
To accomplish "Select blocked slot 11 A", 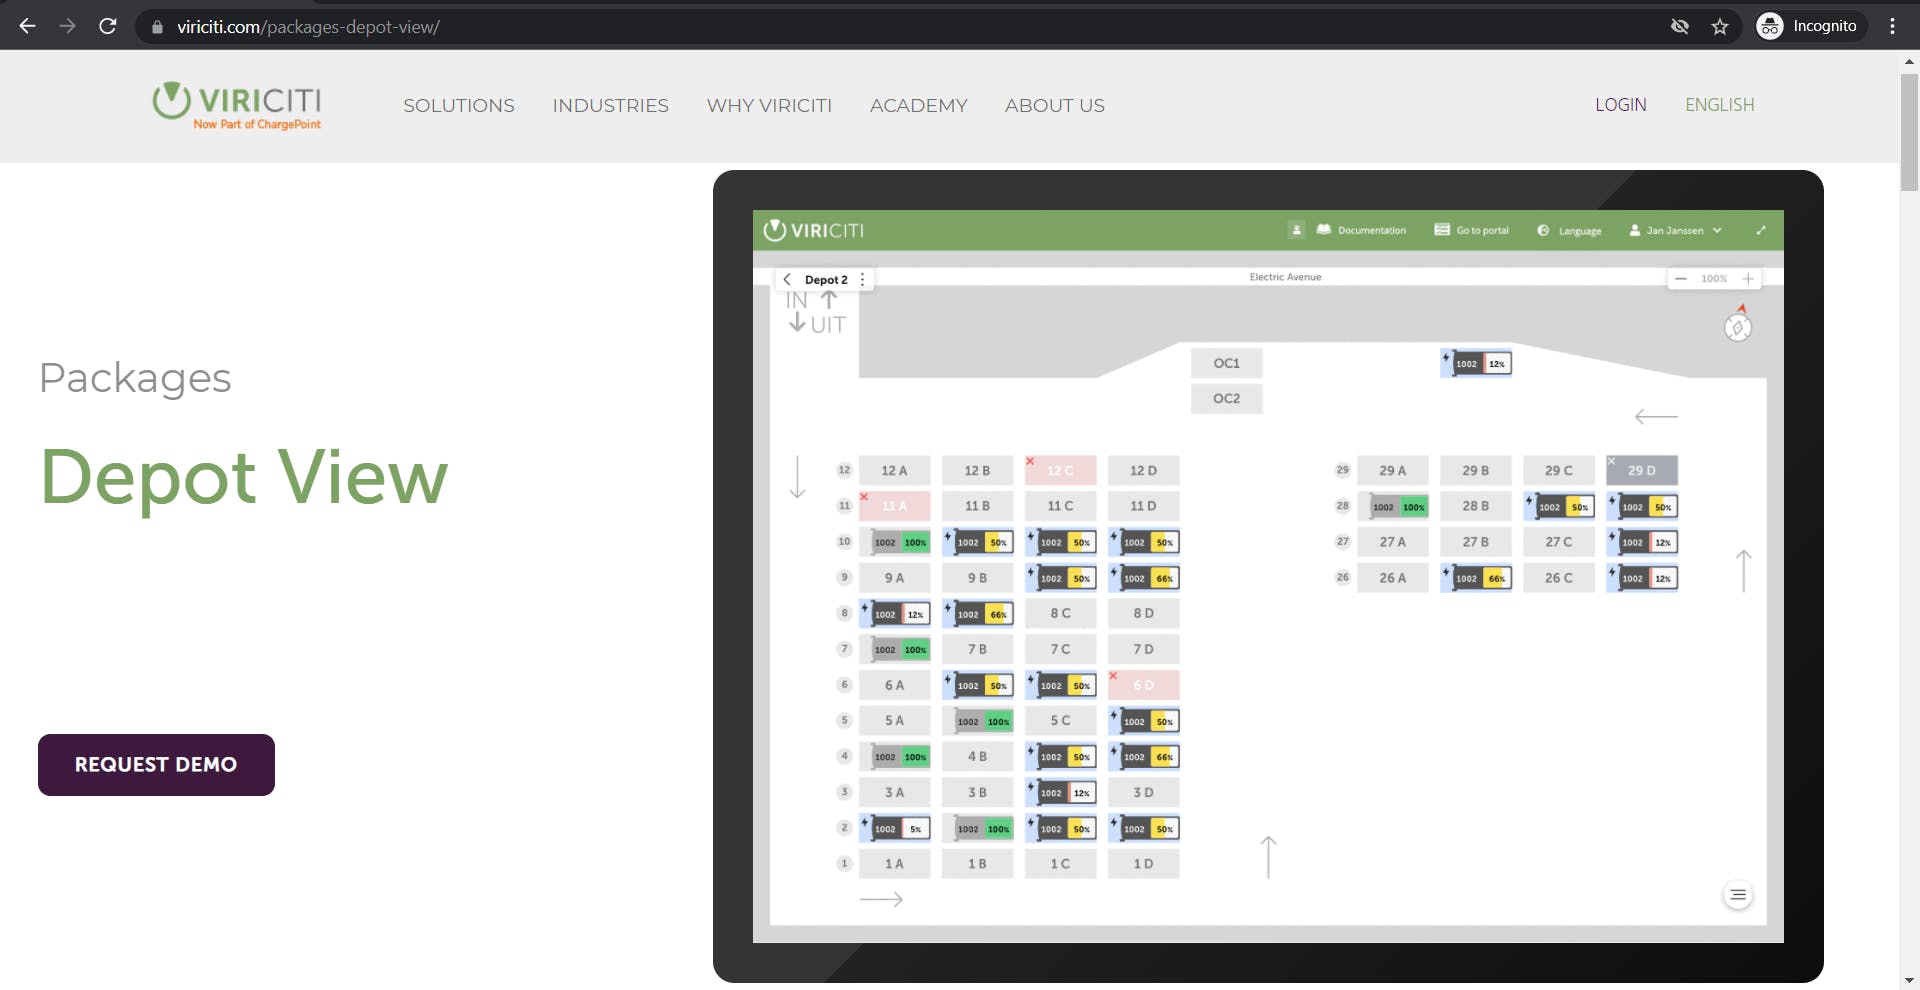I will click(894, 506).
